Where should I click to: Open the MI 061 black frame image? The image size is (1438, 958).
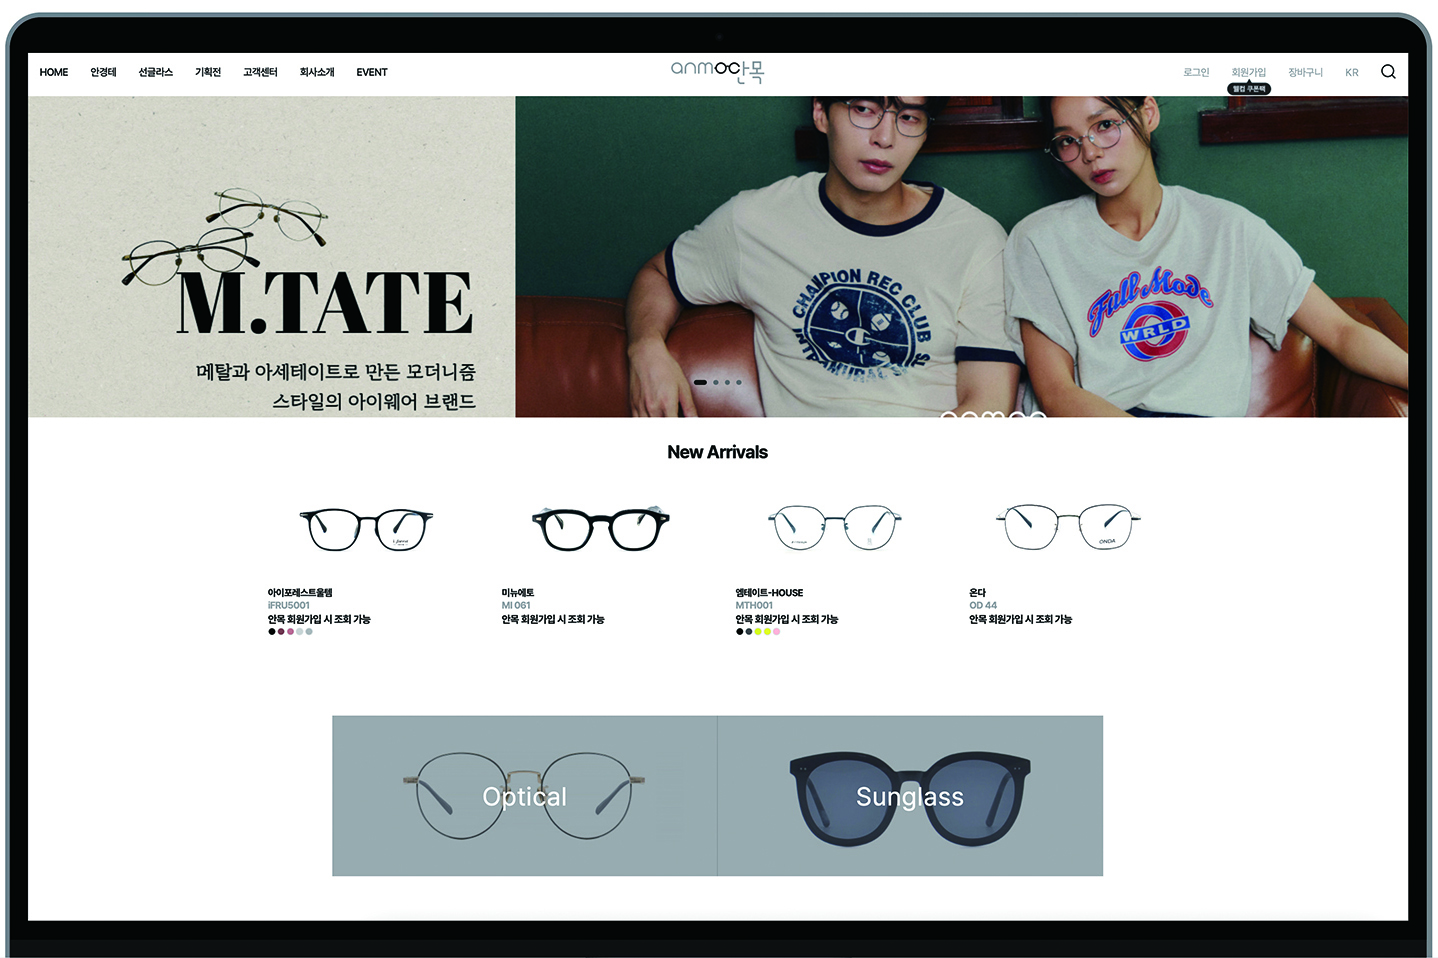point(600,528)
